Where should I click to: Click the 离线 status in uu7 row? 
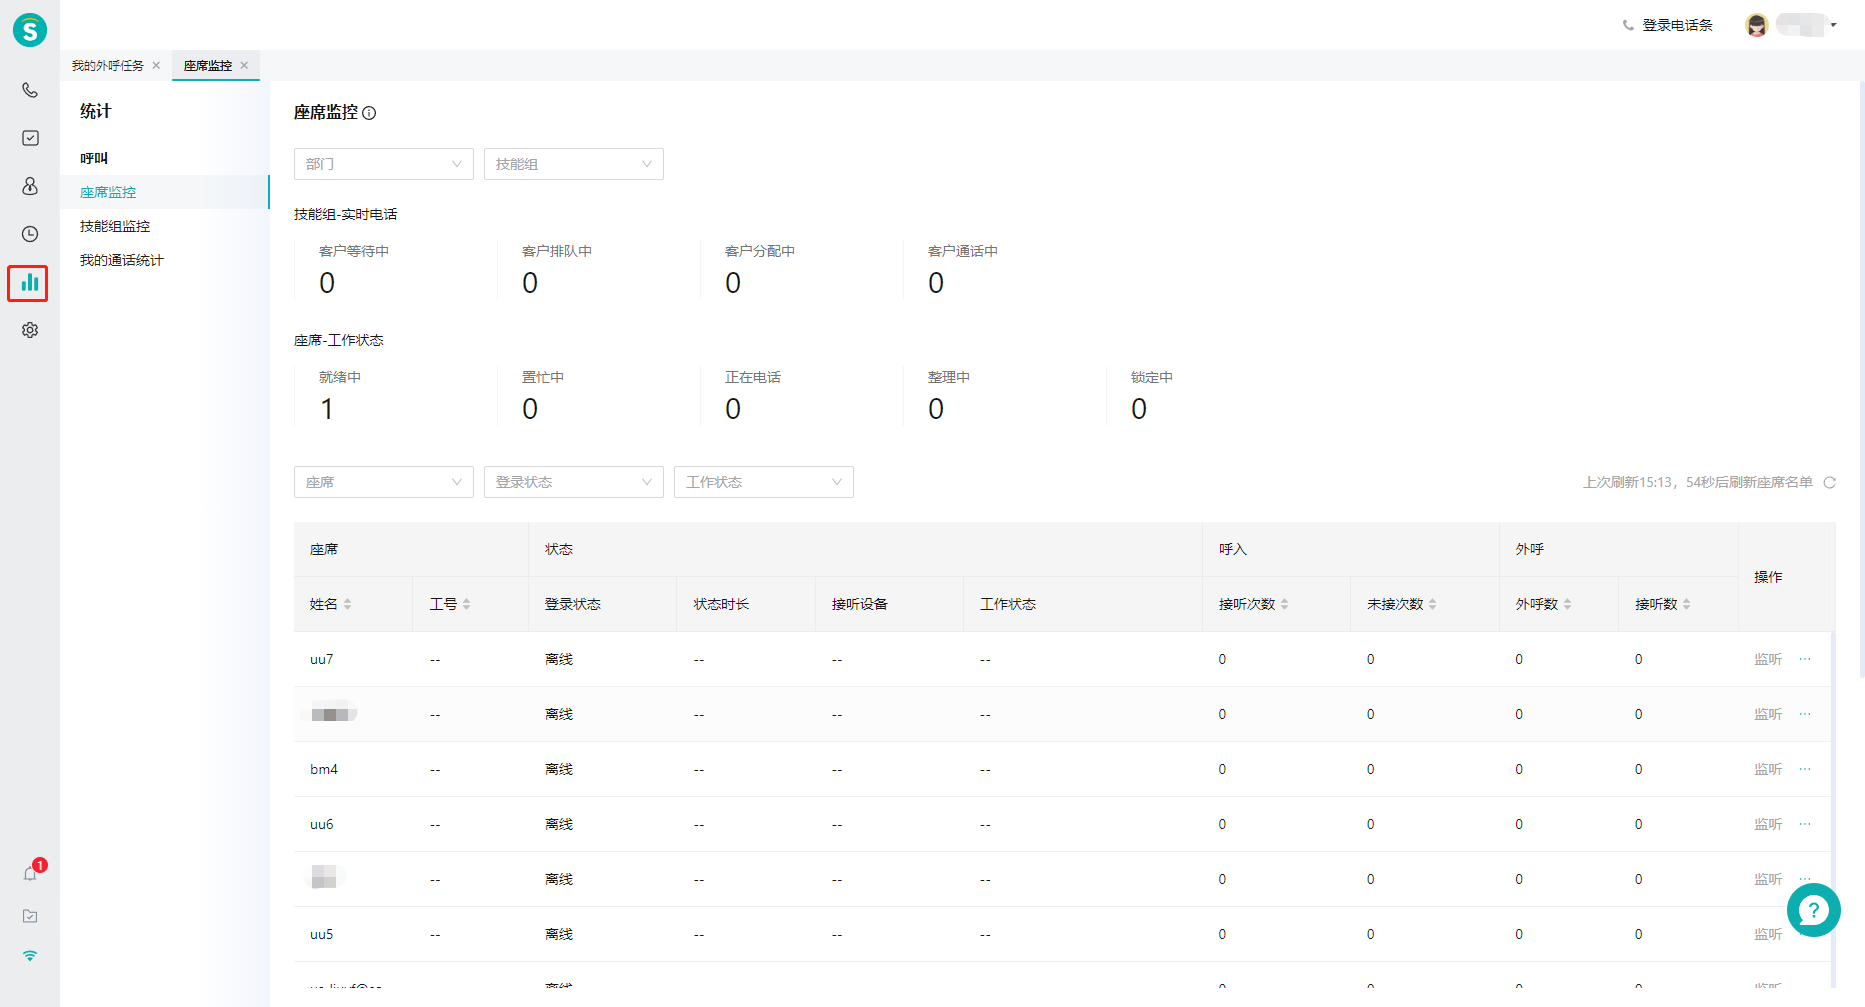pyautogui.click(x=559, y=659)
